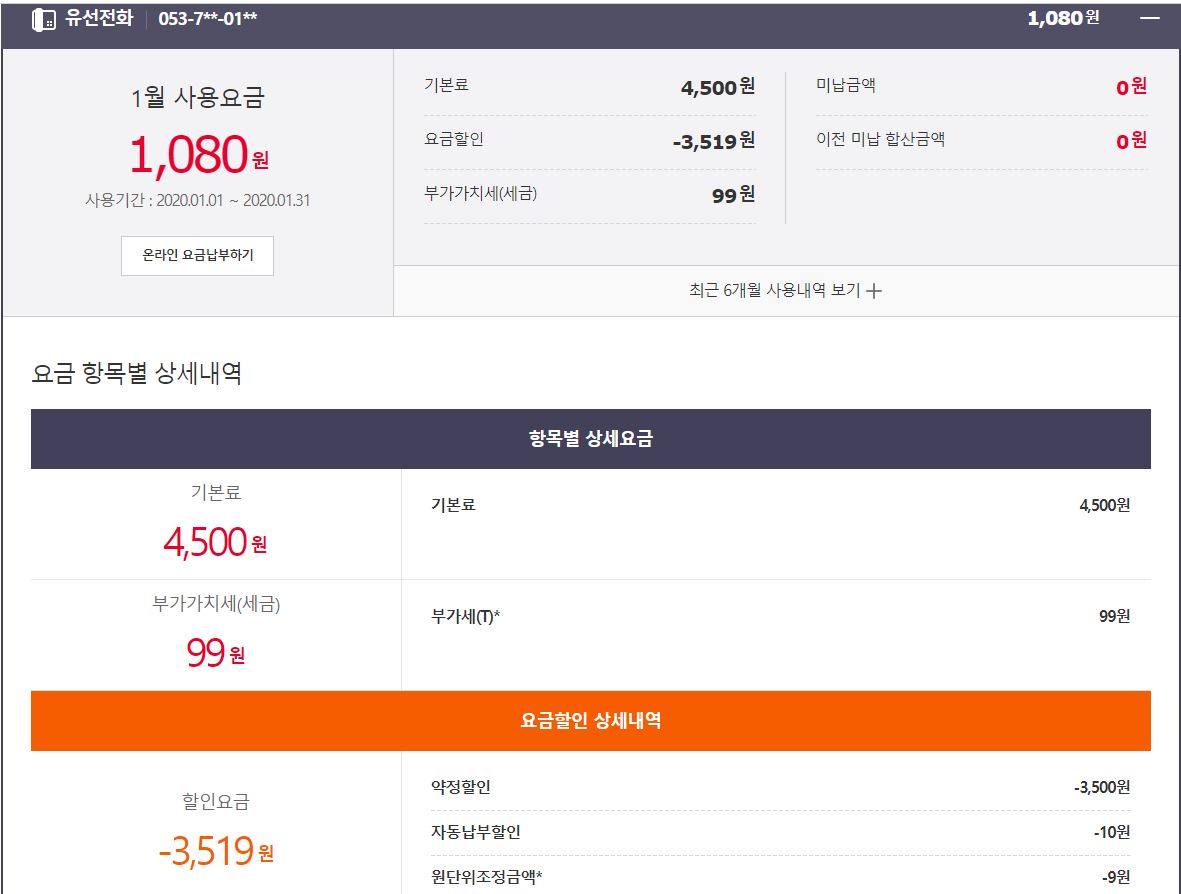
Task: Select the 유선전화 label in the header
Action: (x=99, y=19)
